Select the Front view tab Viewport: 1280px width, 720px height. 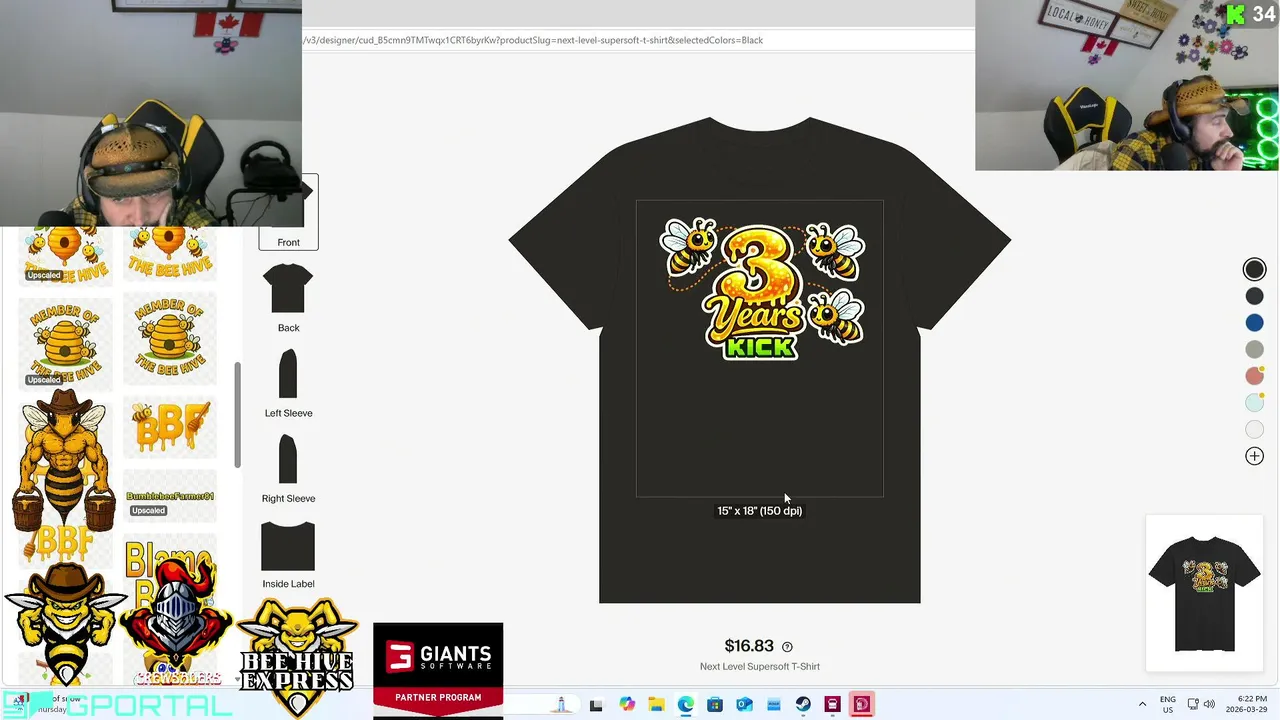click(x=288, y=212)
